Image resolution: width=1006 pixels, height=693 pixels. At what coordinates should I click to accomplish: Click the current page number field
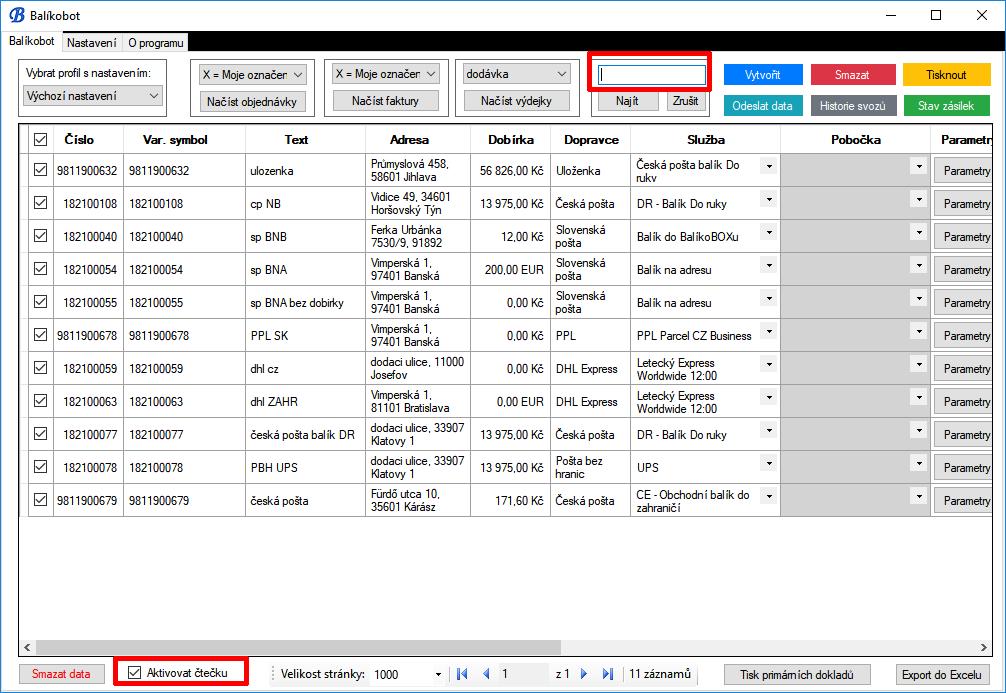[x=523, y=674]
